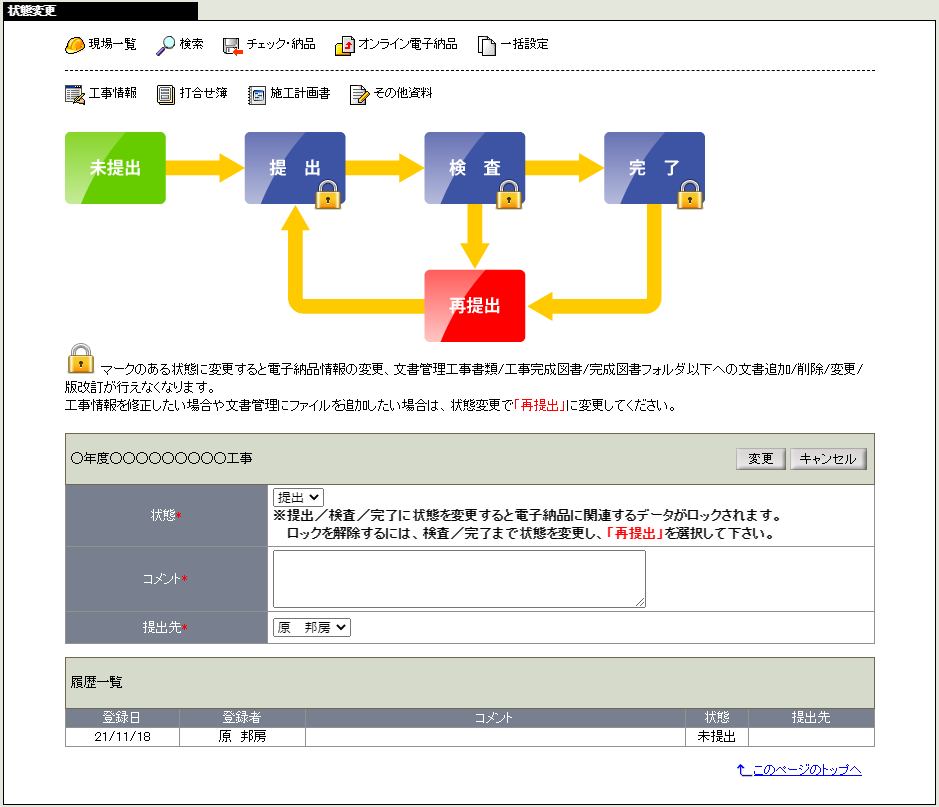The image size is (939, 807).
Task: Open 工事情報 menu label
Action: pyautogui.click(x=113, y=93)
